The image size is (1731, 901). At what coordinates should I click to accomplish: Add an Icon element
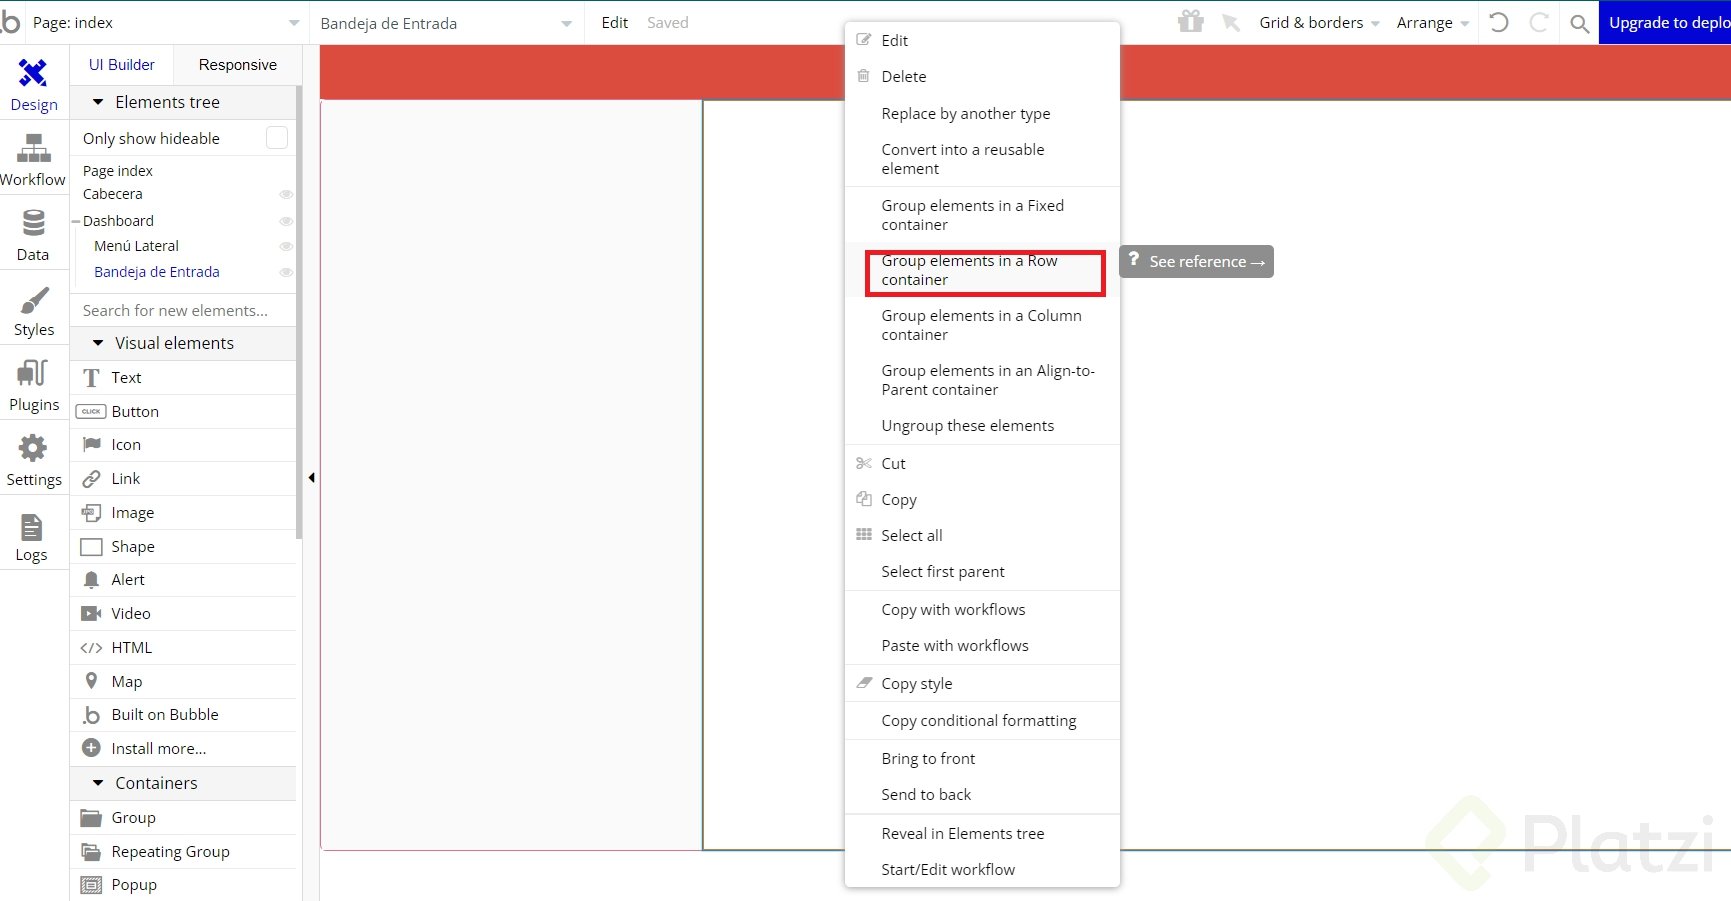183,445
